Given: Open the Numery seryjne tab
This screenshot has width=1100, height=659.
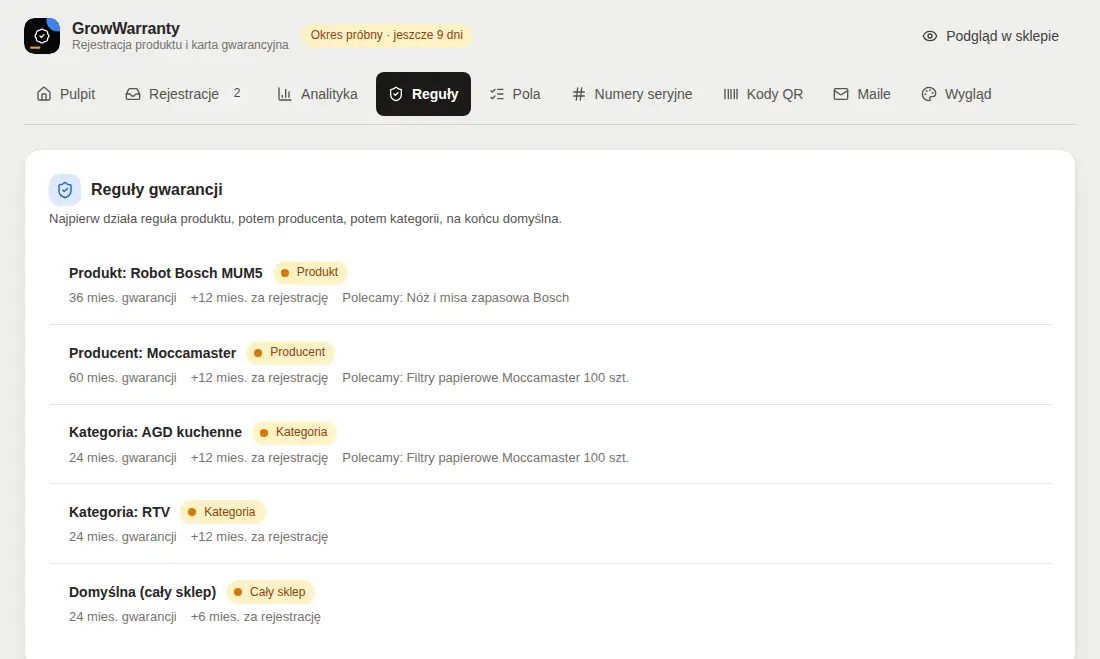Looking at the screenshot, I should coord(631,94).
